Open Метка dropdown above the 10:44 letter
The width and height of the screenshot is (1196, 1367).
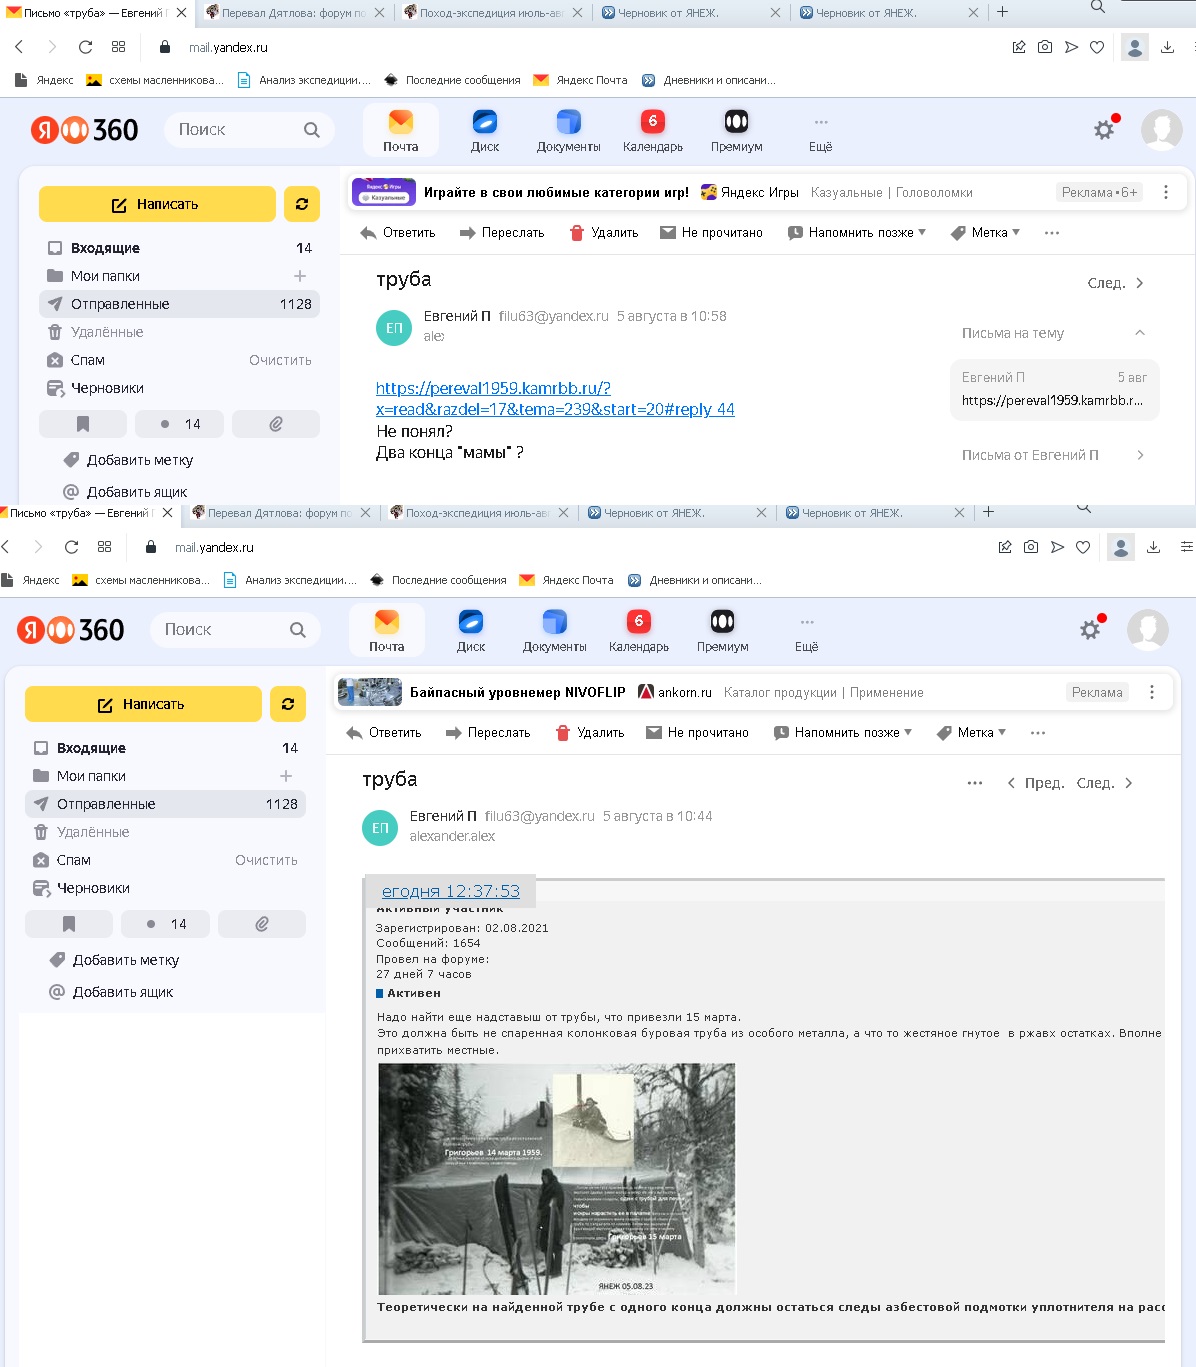click(x=971, y=733)
